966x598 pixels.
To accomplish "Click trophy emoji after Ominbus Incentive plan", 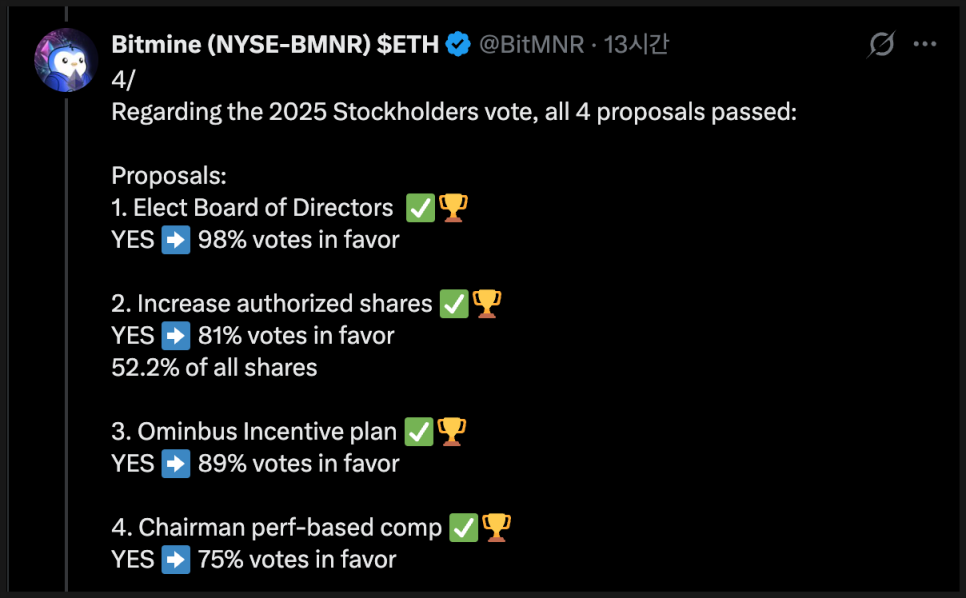I will point(452,432).
